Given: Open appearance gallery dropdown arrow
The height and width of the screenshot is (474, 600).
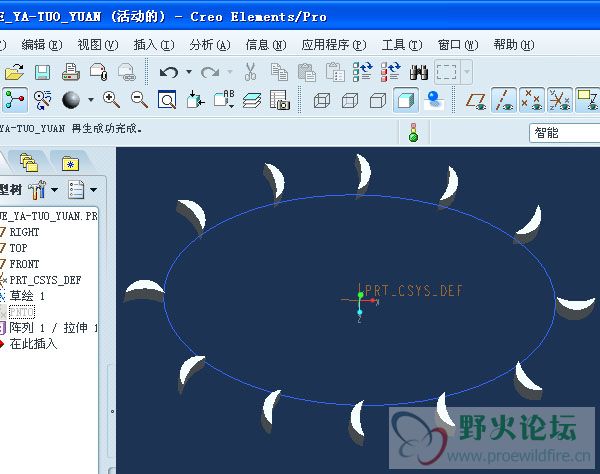Looking at the screenshot, I should [91, 100].
